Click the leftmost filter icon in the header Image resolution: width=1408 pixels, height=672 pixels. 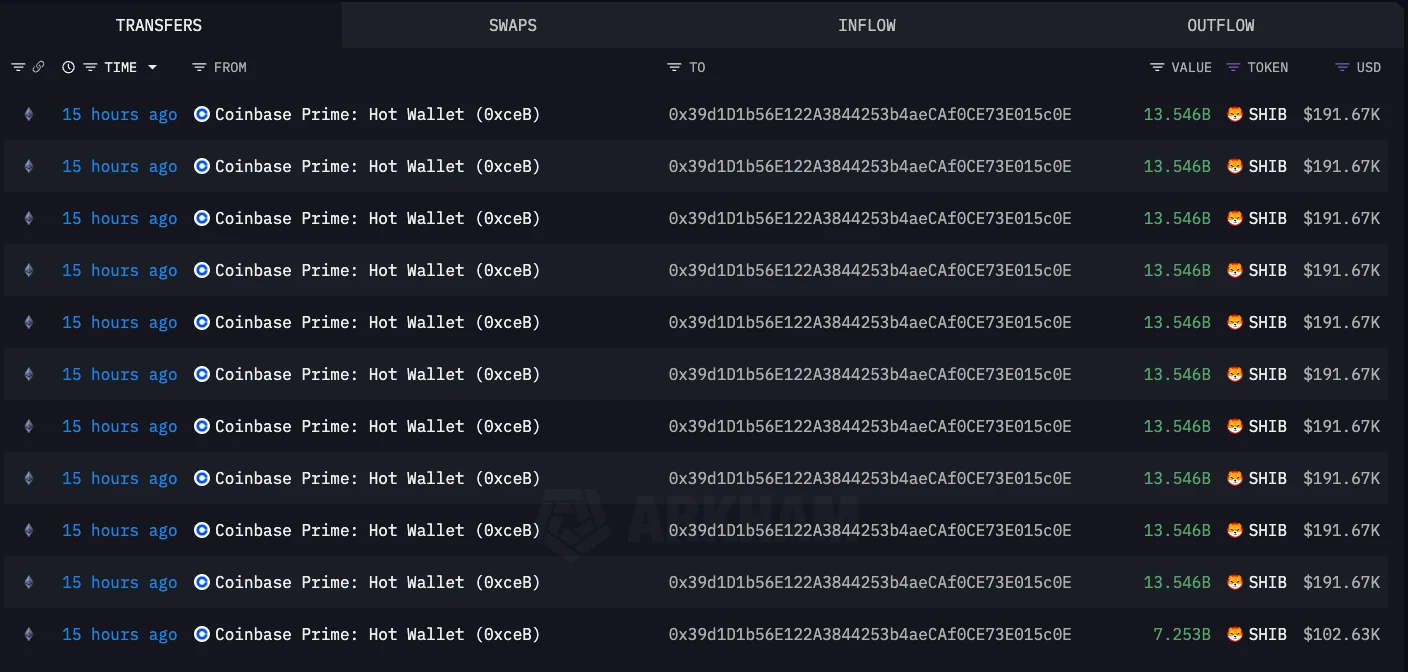[x=18, y=67]
